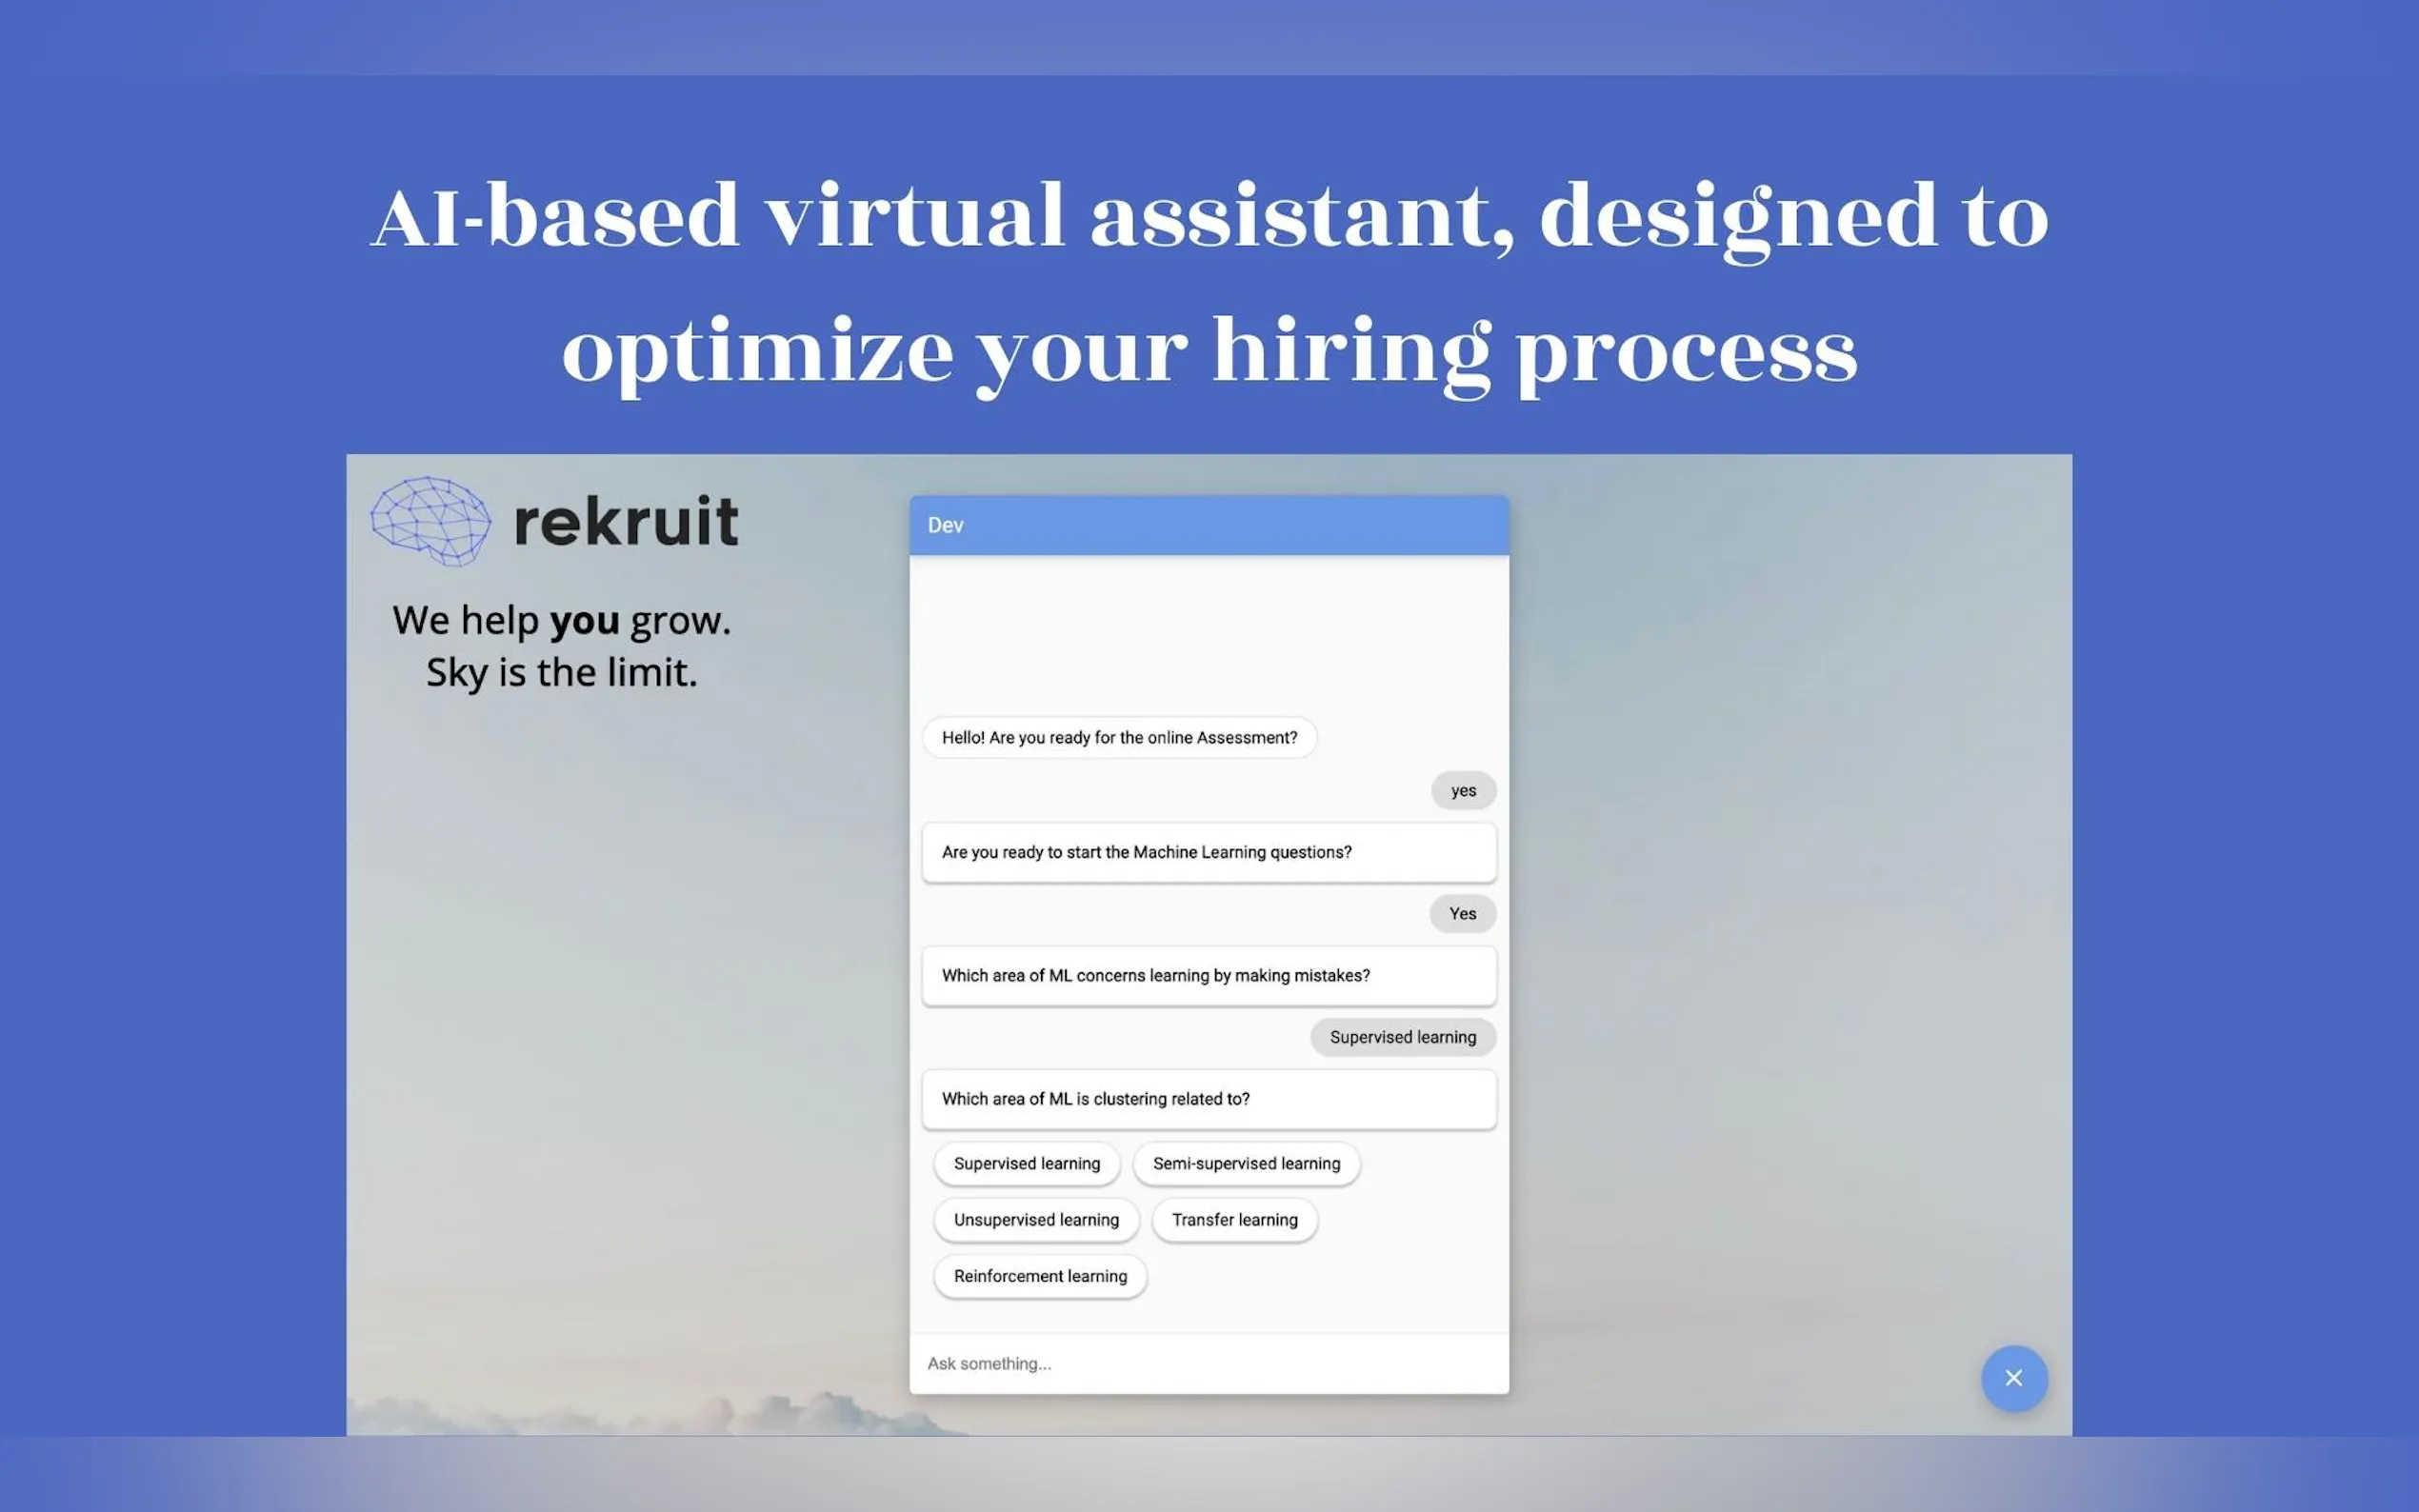
Task: Click the sent Supervised learning reply bubble
Action: coord(1402,1037)
